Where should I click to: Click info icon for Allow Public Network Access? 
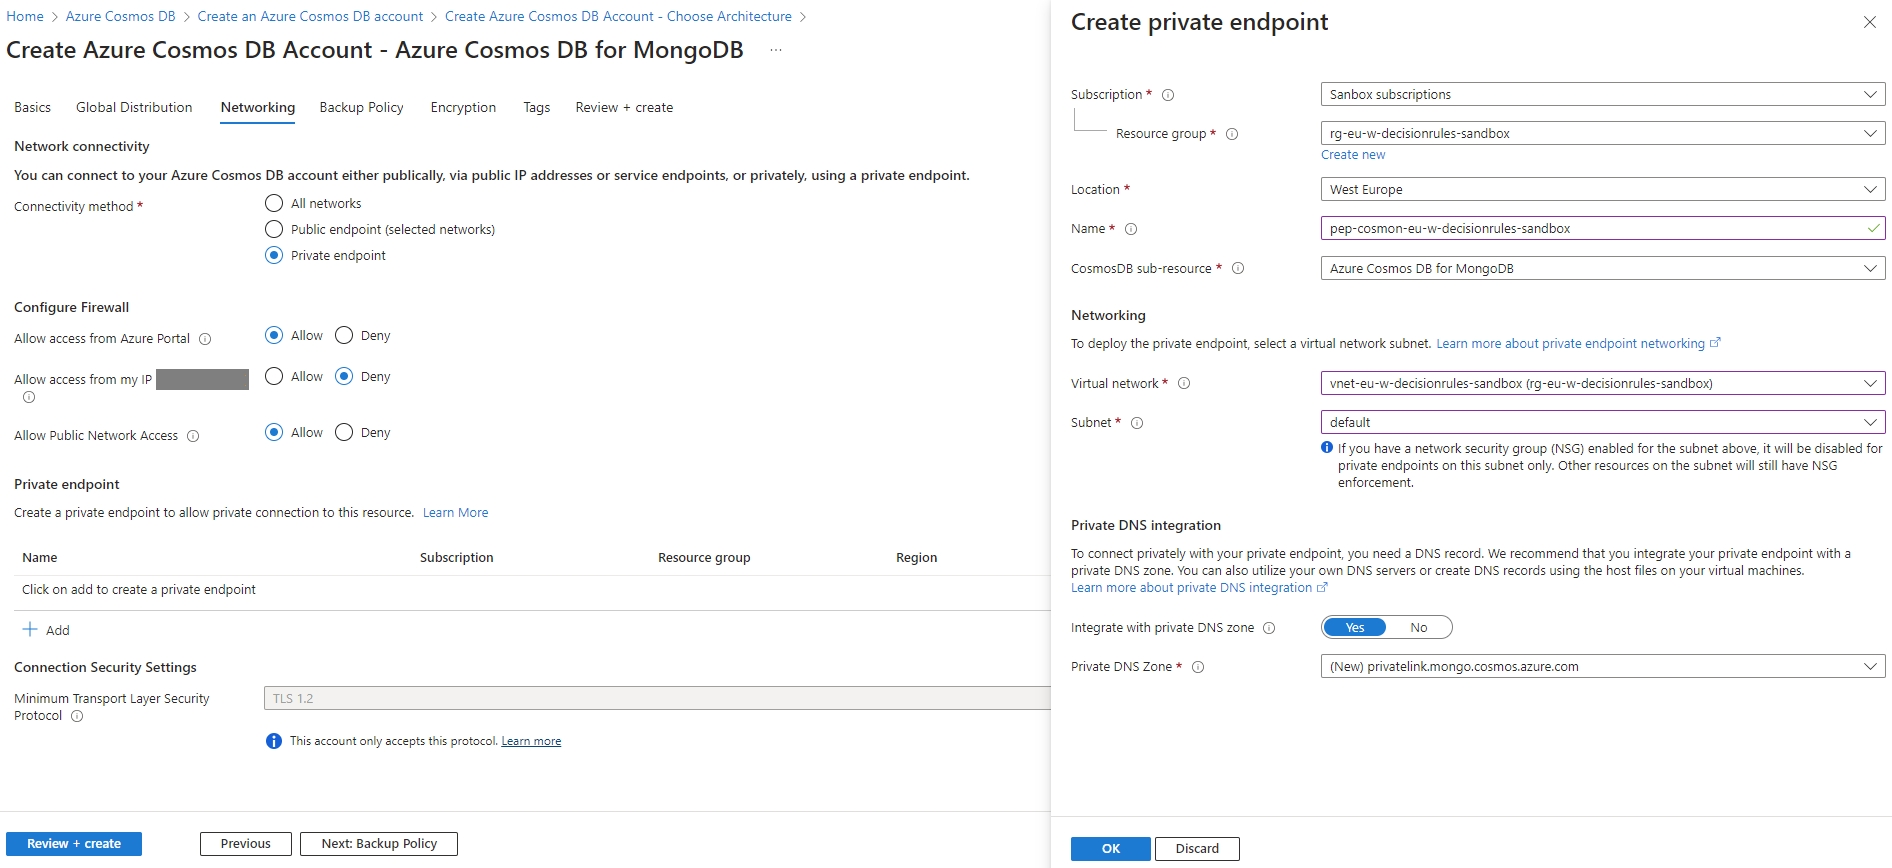pyautogui.click(x=193, y=436)
